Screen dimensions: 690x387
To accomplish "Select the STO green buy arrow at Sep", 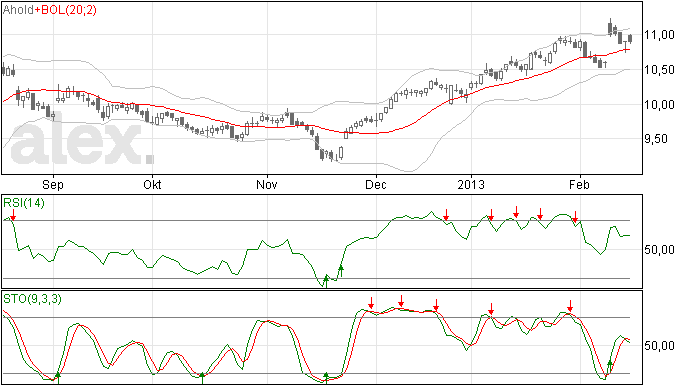I will [x=57, y=377].
